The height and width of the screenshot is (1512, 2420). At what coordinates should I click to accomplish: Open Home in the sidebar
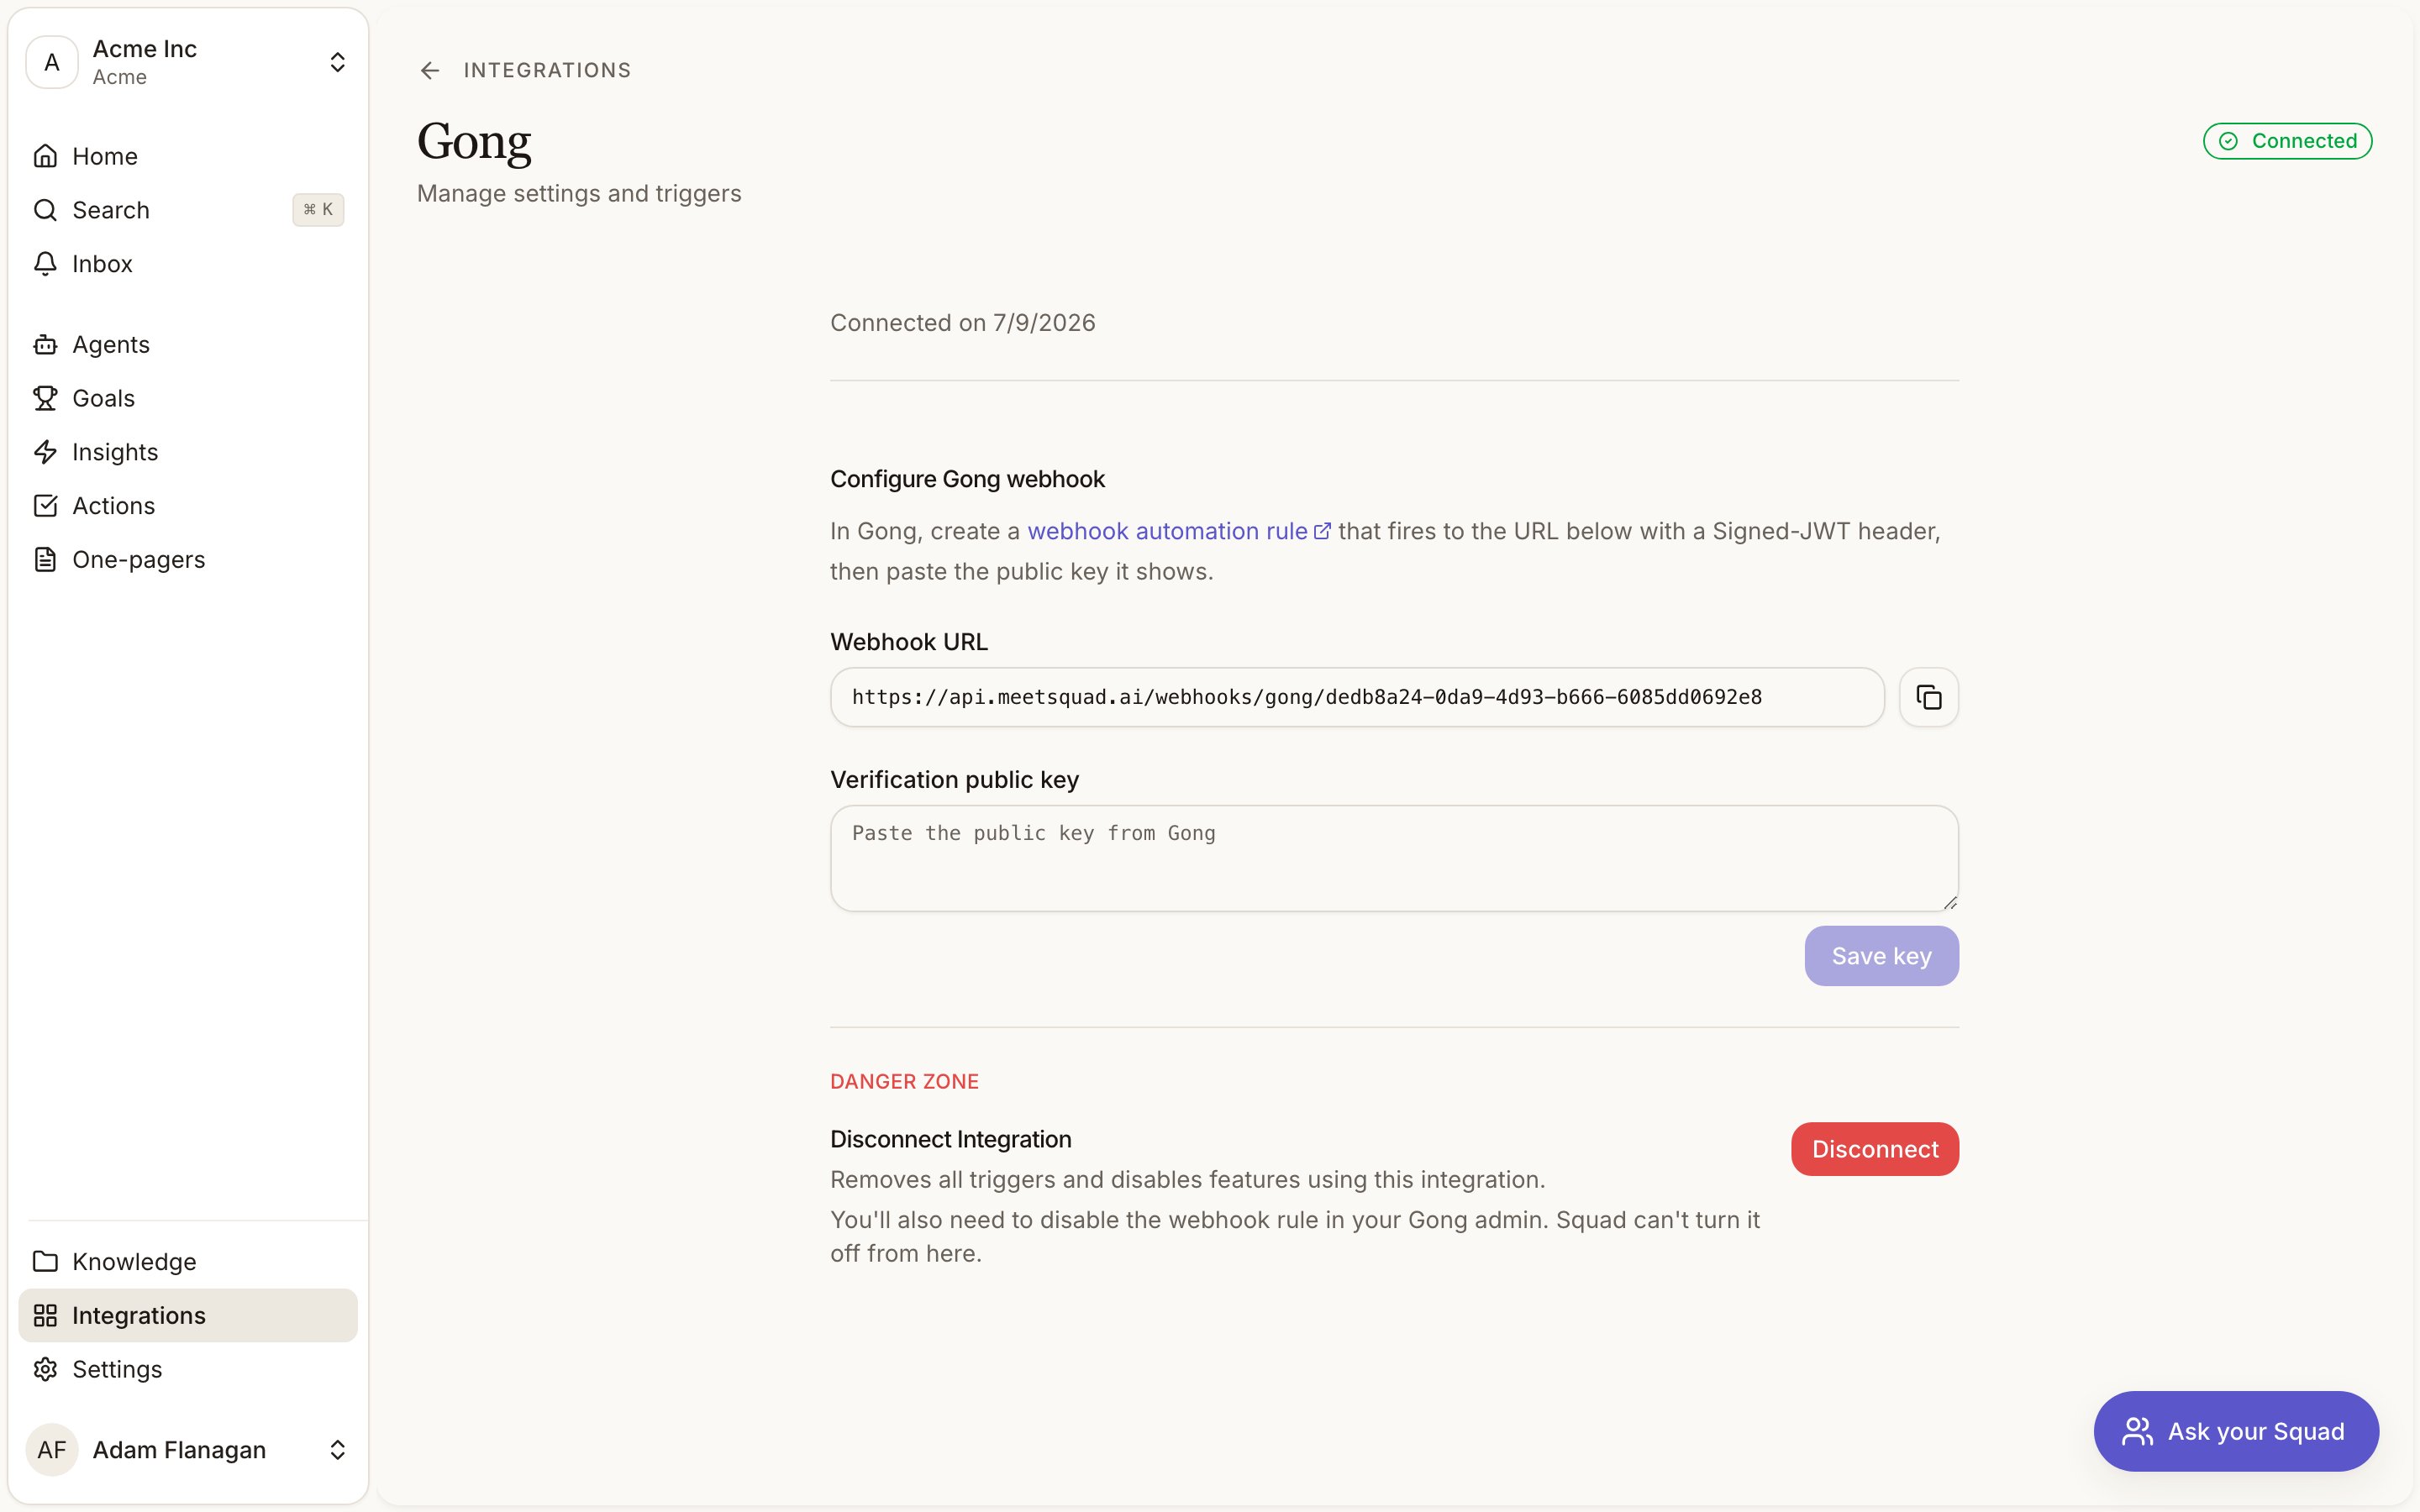(x=188, y=156)
